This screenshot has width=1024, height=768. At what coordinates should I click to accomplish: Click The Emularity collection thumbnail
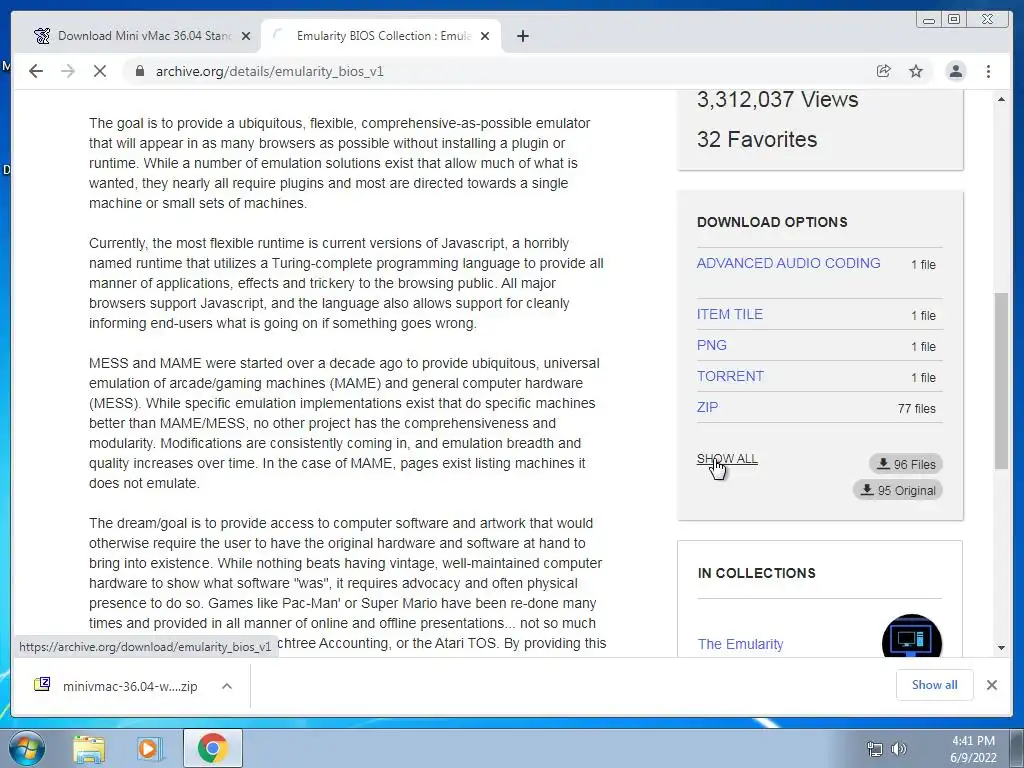click(912, 637)
